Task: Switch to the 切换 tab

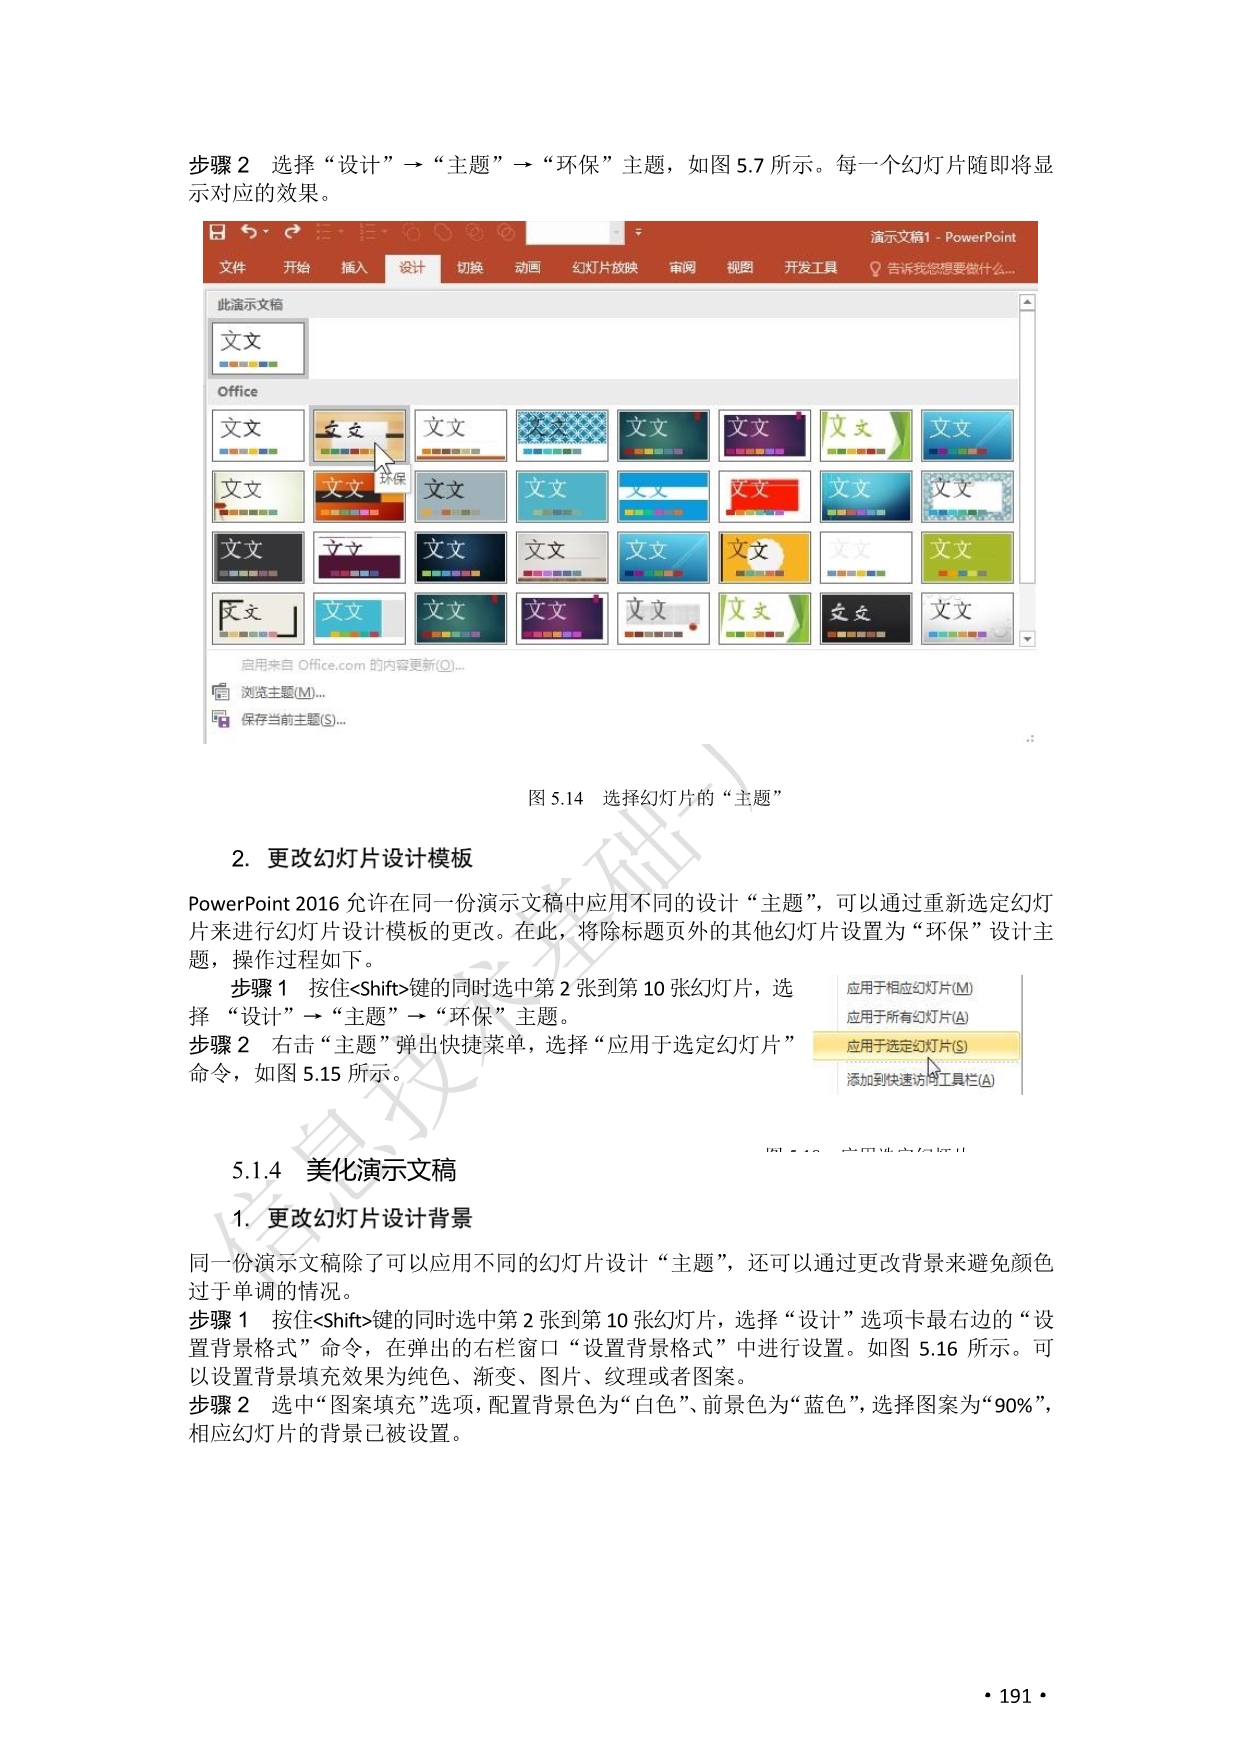Action: pyautogui.click(x=470, y=267)
